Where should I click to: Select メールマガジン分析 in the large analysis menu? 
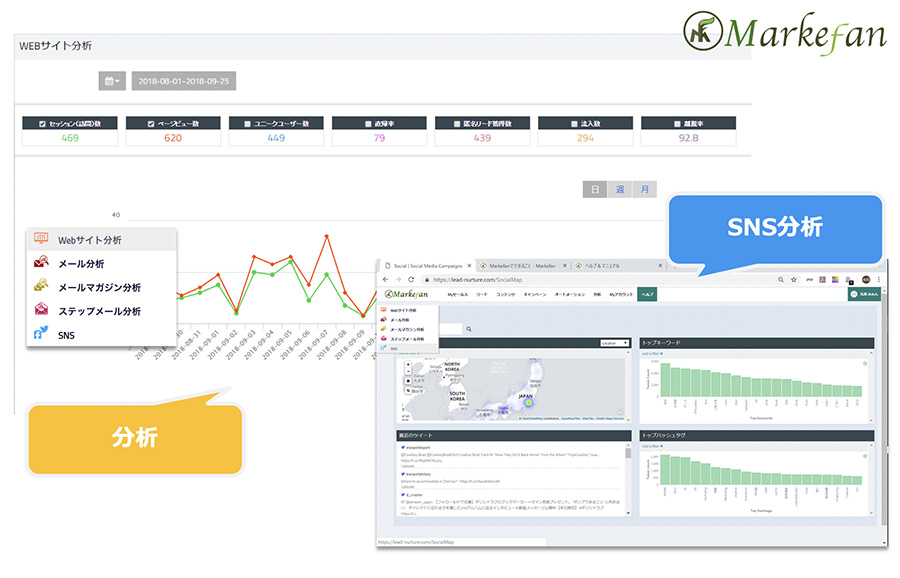tap(102, 287)
